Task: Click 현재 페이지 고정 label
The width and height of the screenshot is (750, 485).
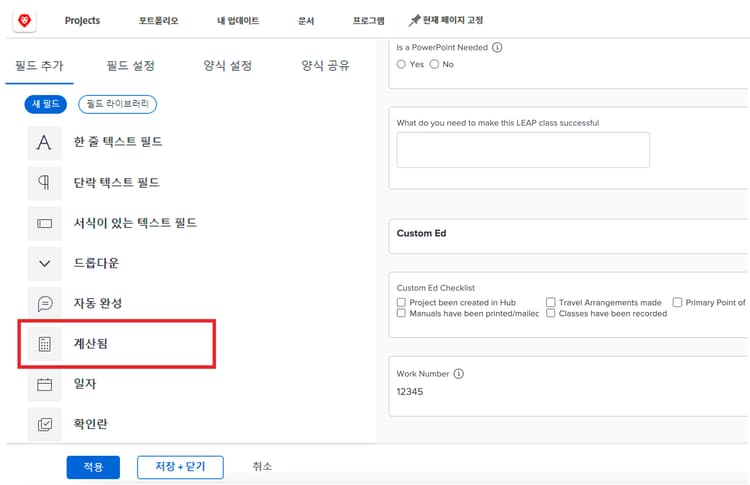Action: point(452,20)
